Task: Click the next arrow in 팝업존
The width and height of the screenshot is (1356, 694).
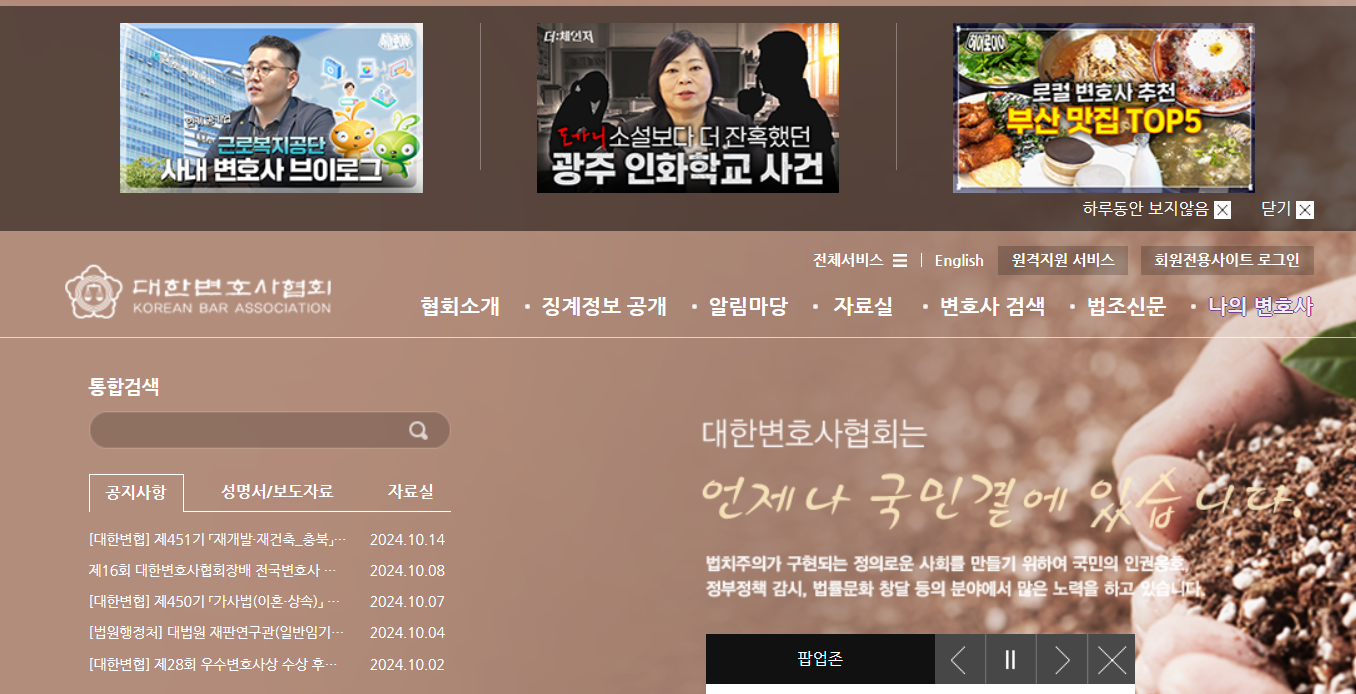Action: point(1062,660)
